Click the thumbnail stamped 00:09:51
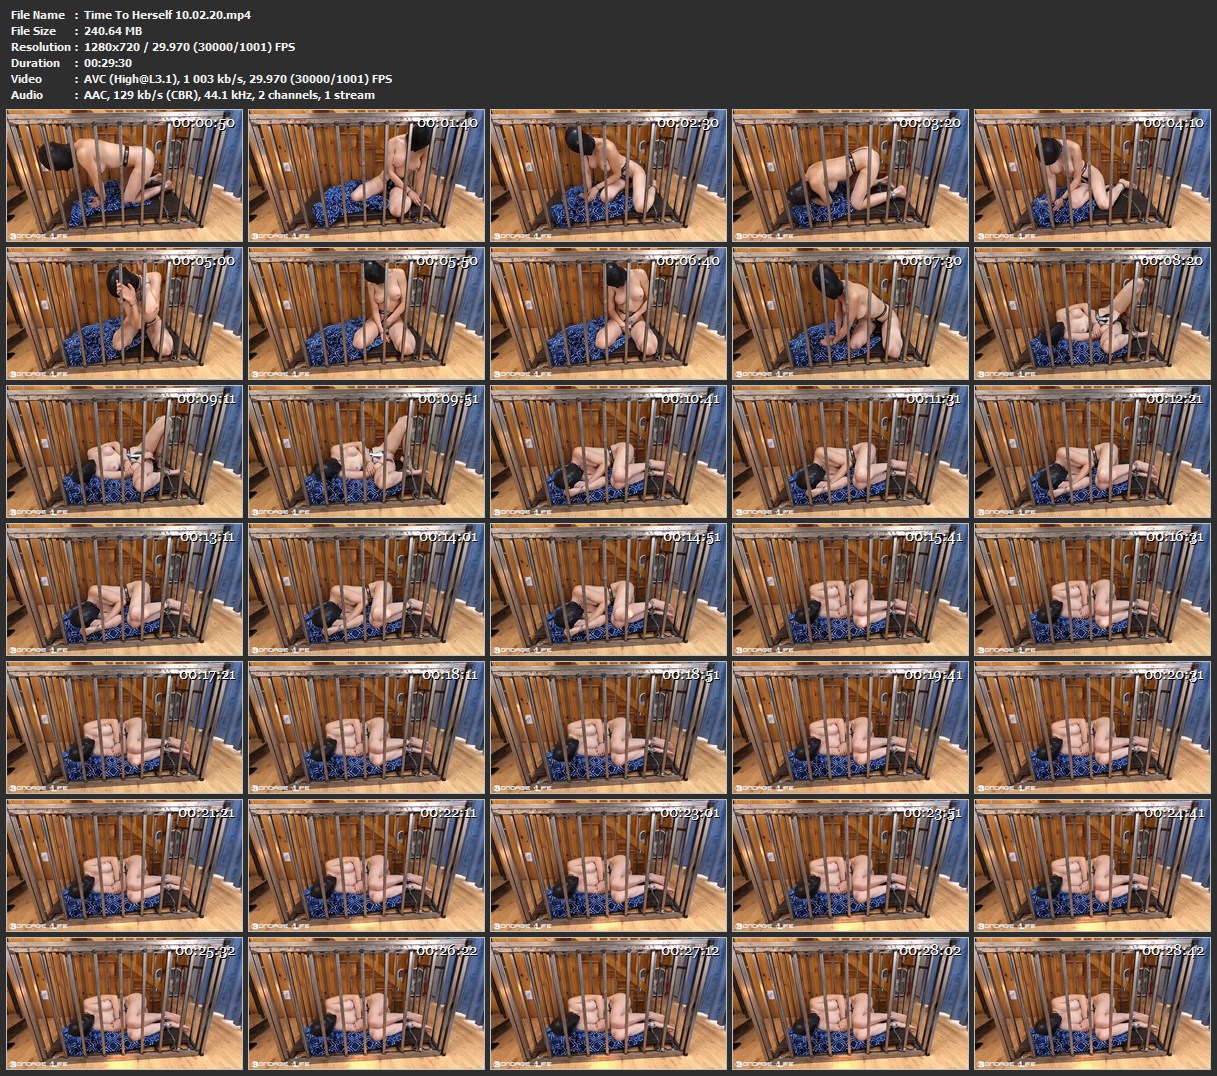This screenshot has height=1076, width=1217. pos(366,452)
